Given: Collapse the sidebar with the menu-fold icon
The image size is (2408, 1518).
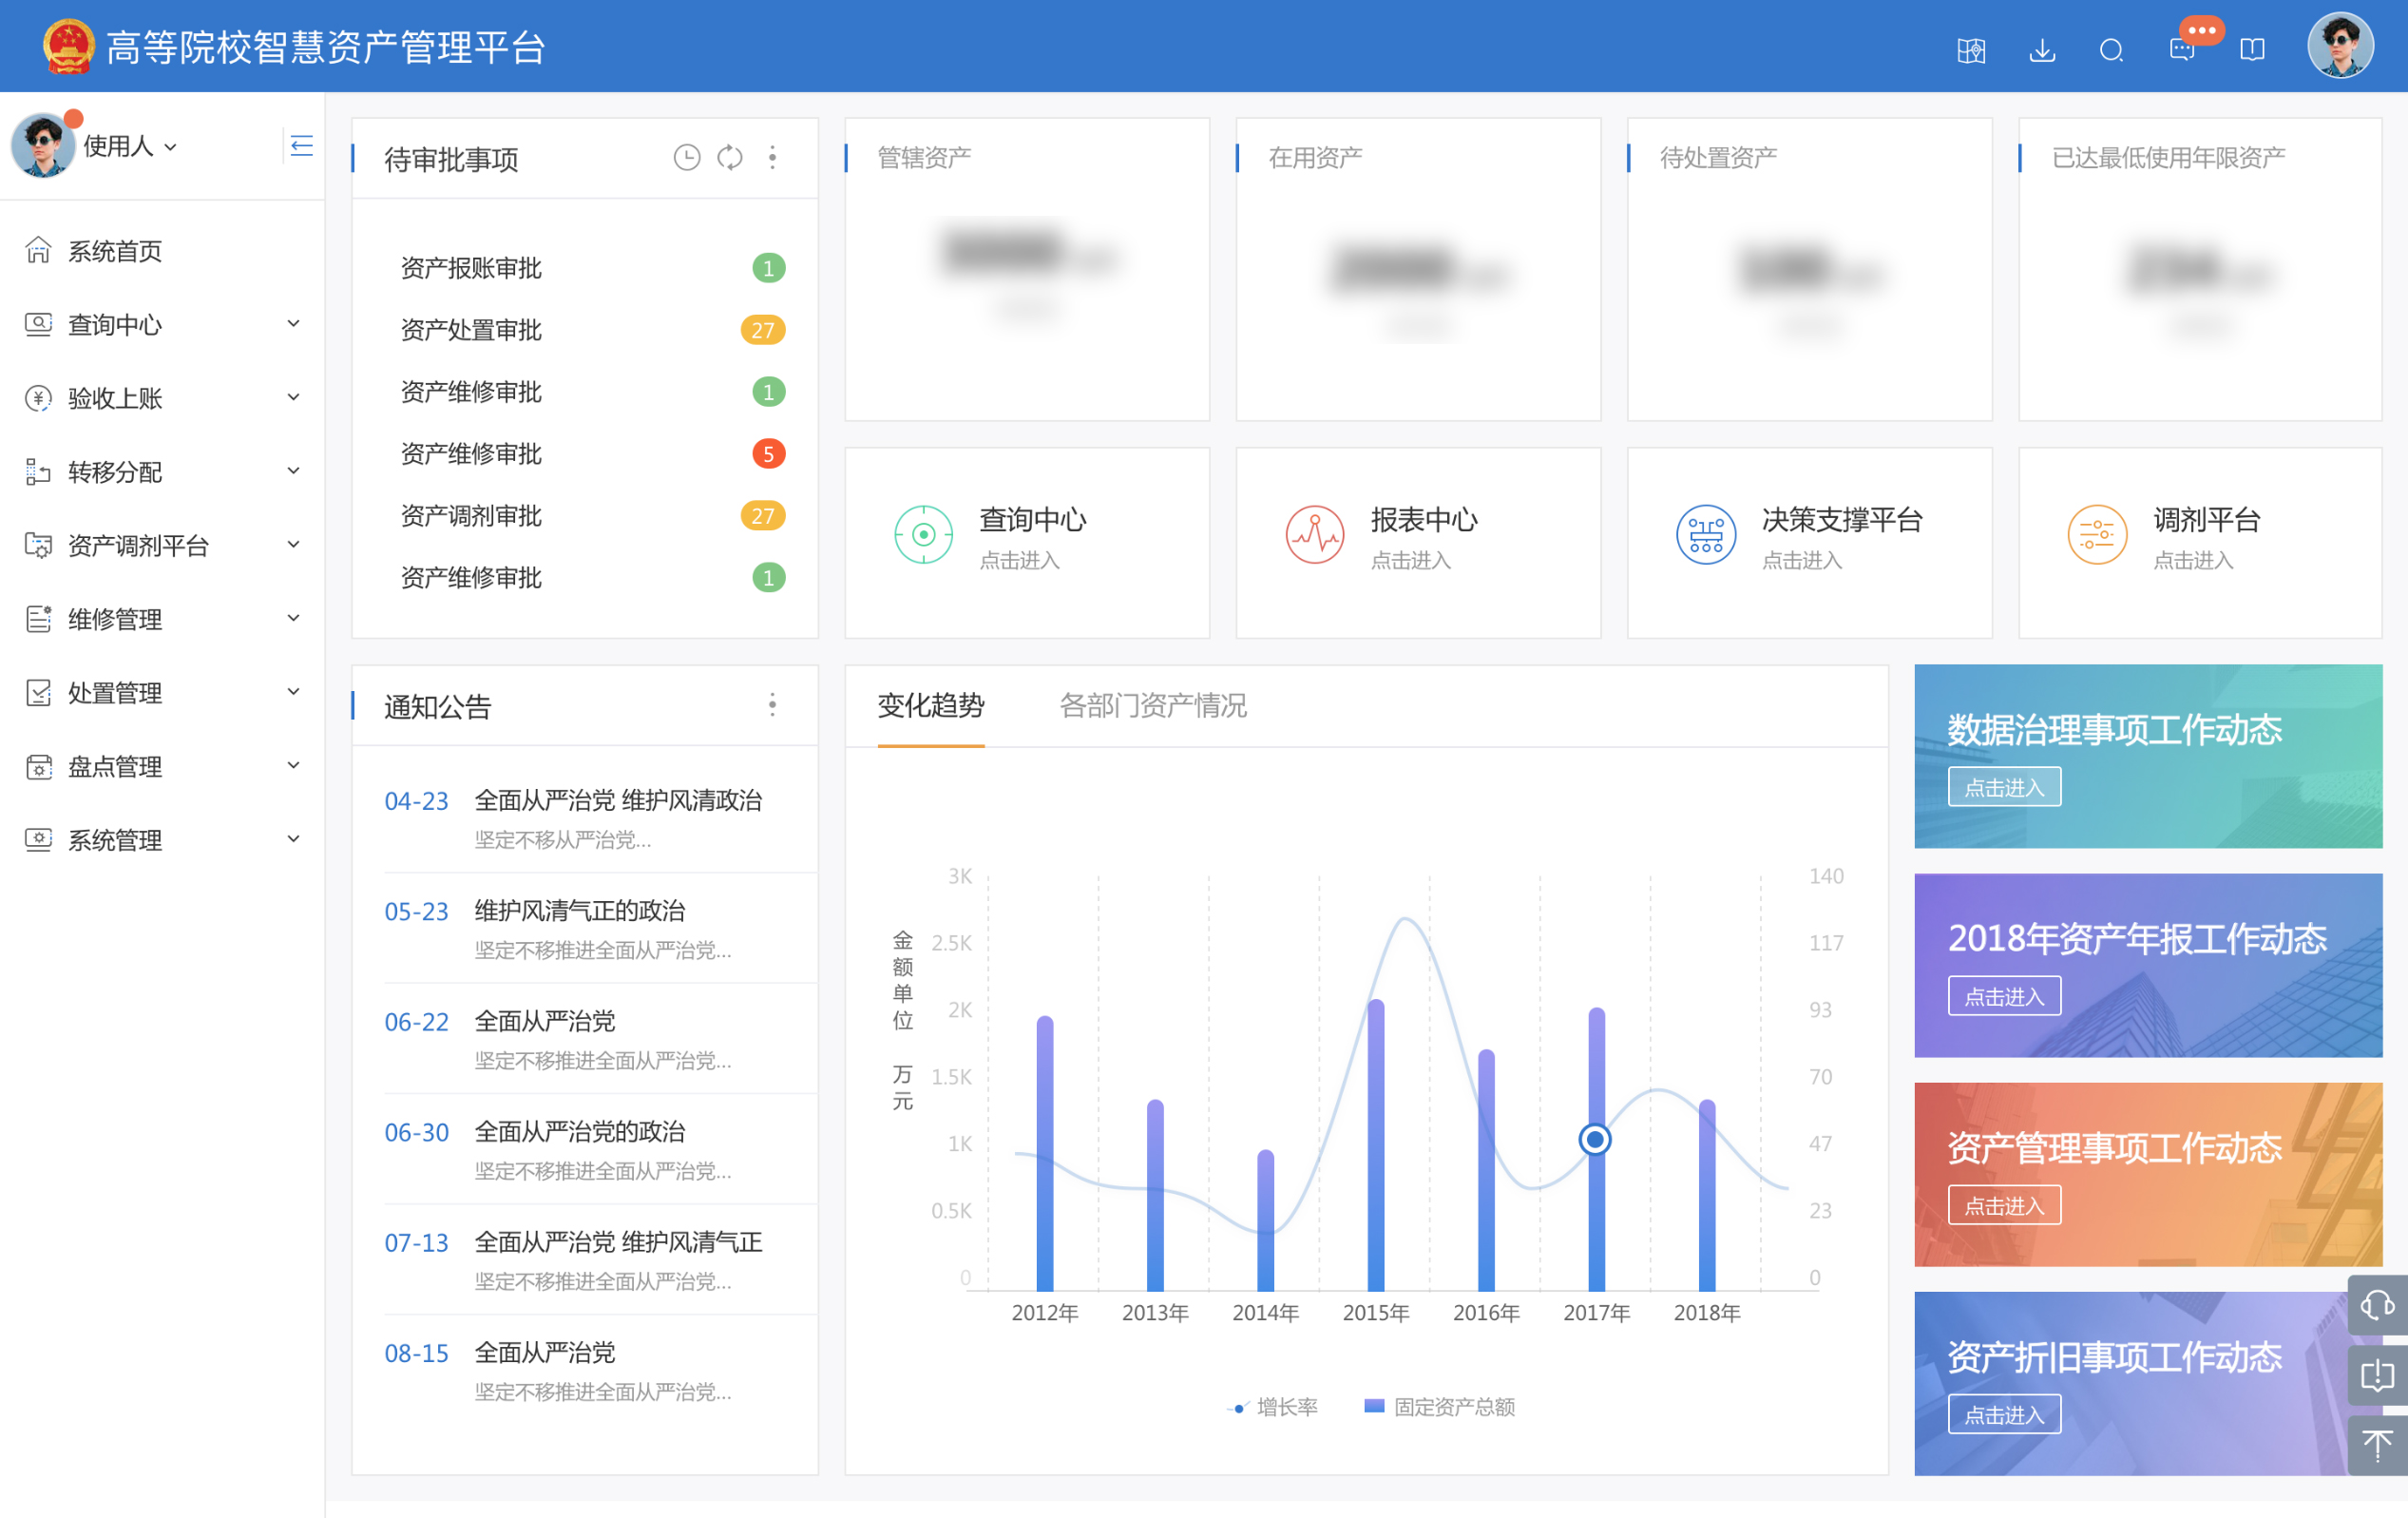Looking at the screenshot, I should point(301,146).
